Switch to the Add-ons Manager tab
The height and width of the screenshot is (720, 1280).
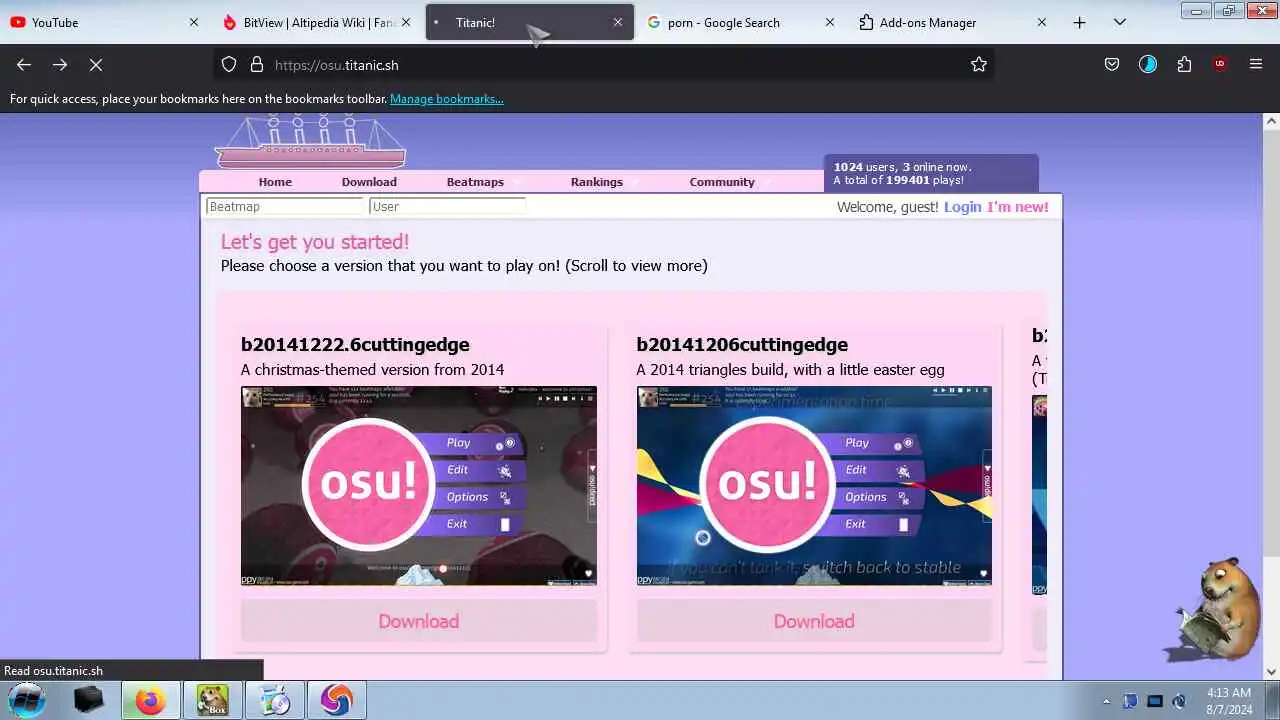953,22
